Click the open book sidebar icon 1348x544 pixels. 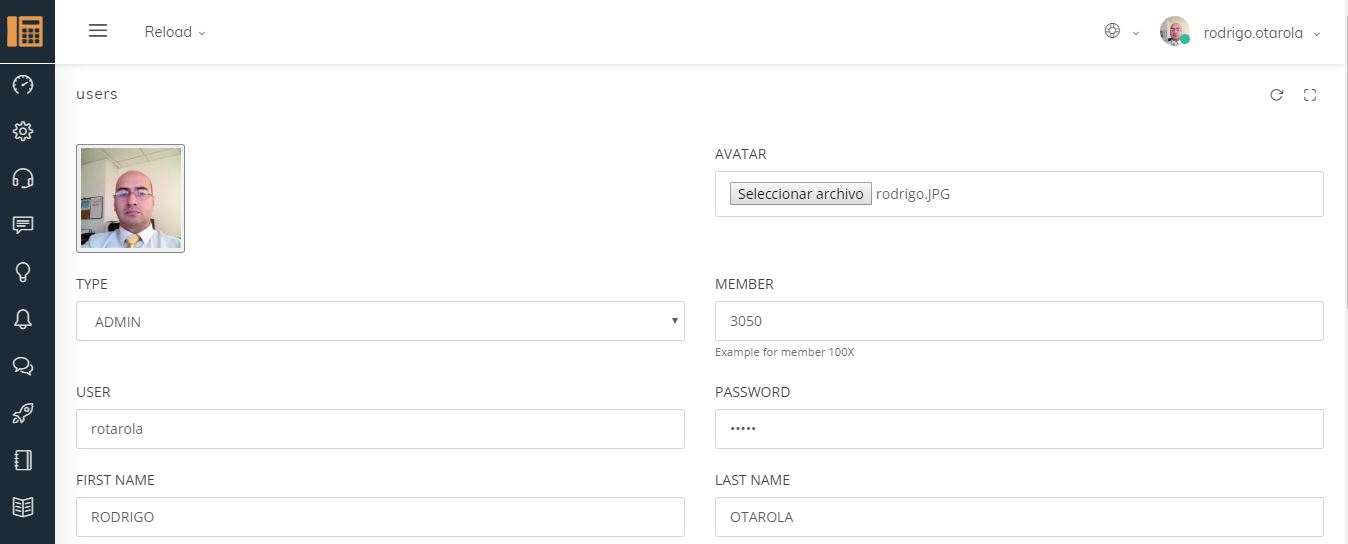click(x=23, y=507)
